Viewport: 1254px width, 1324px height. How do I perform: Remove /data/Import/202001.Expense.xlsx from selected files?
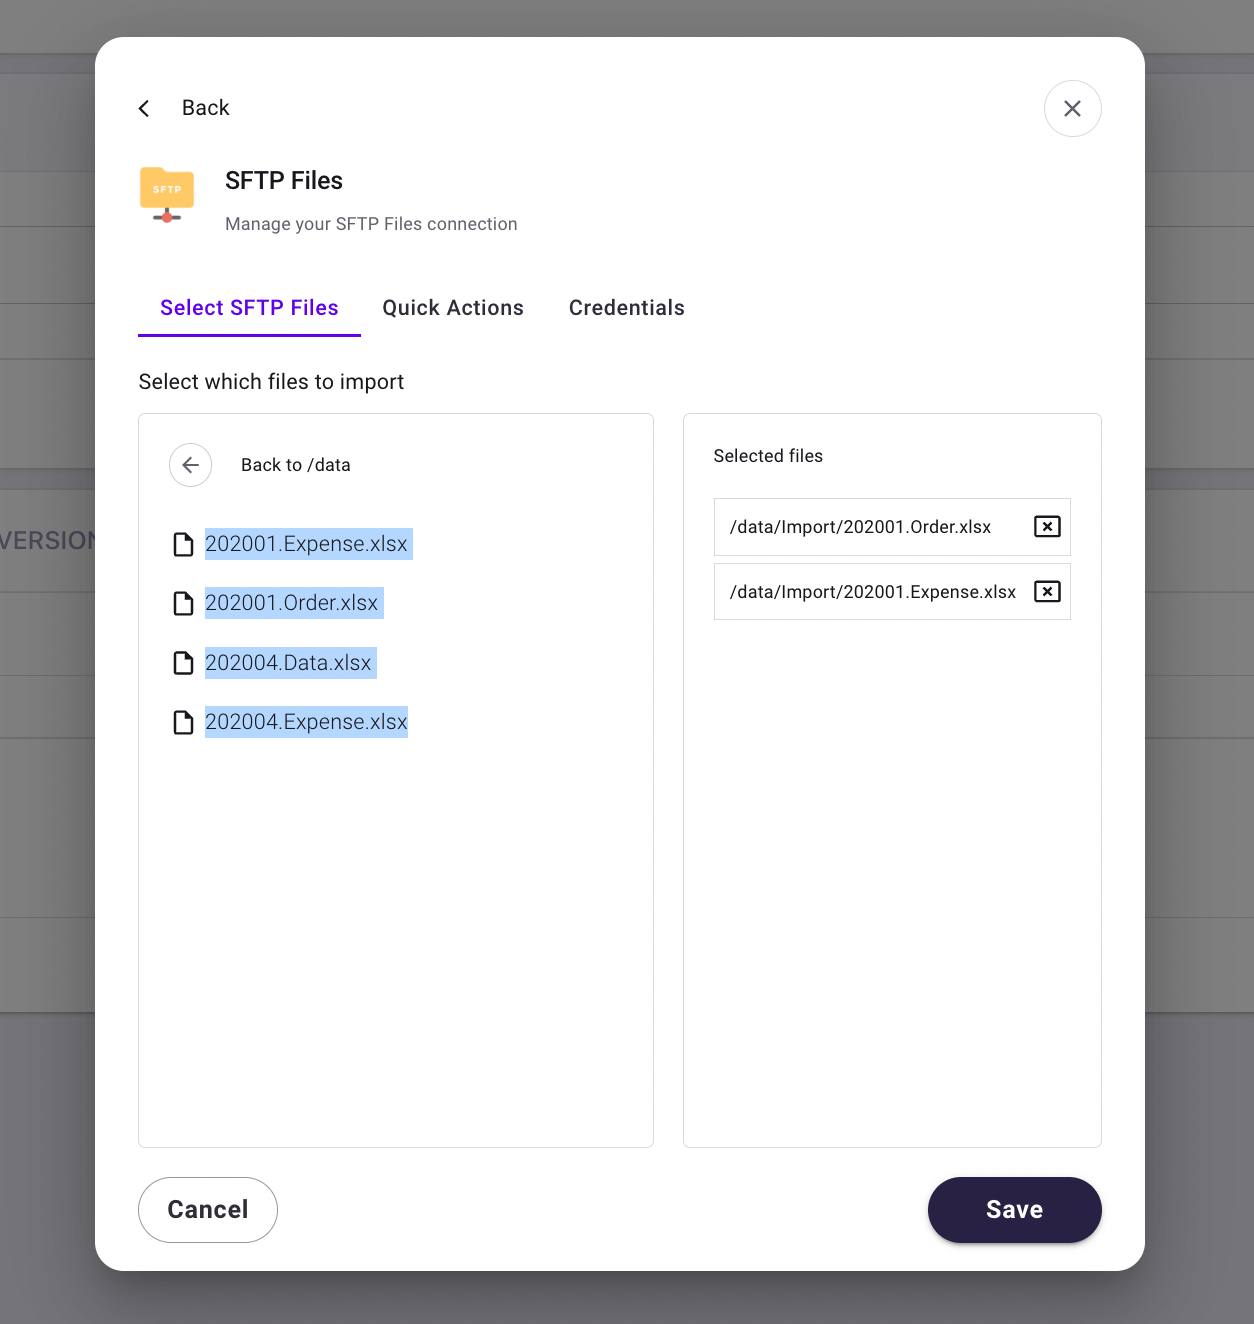(x=1047, y=592)
